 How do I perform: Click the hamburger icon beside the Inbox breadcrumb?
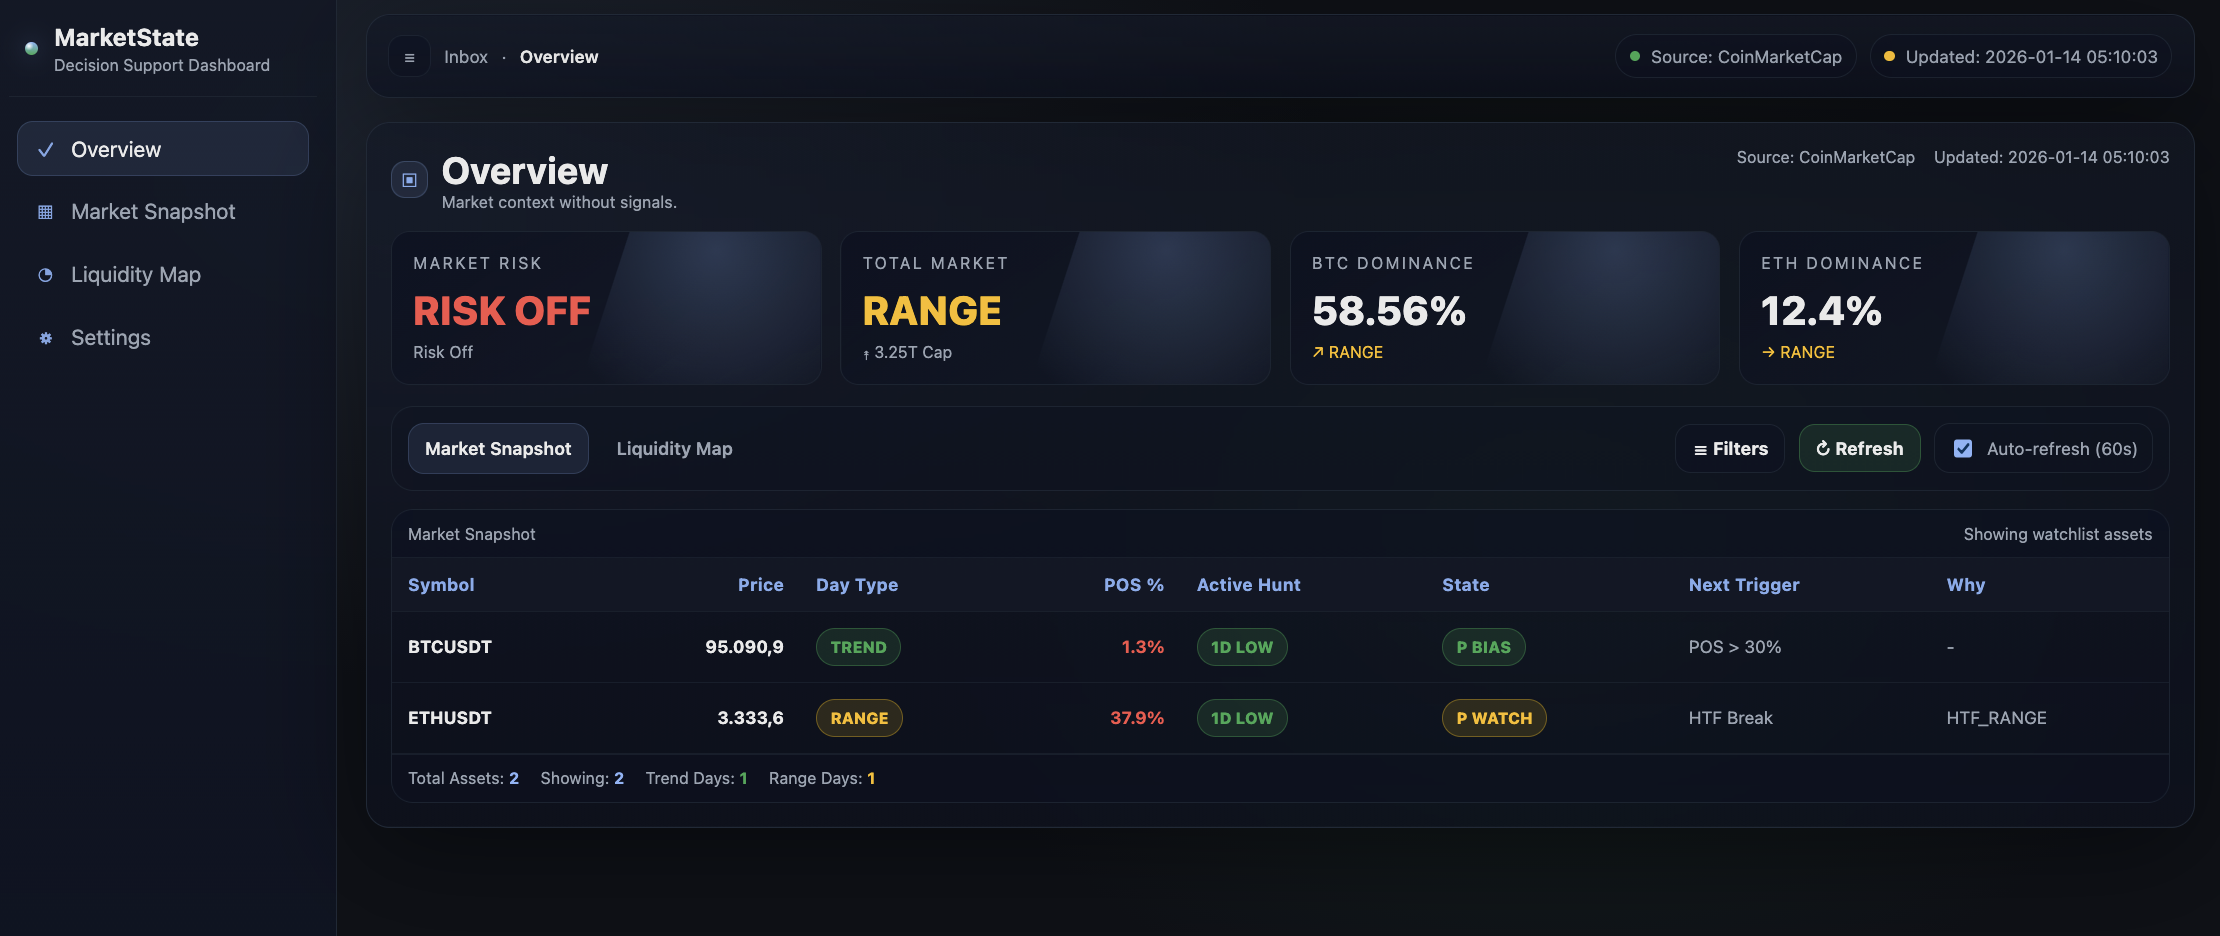click(x=409, y=56)
